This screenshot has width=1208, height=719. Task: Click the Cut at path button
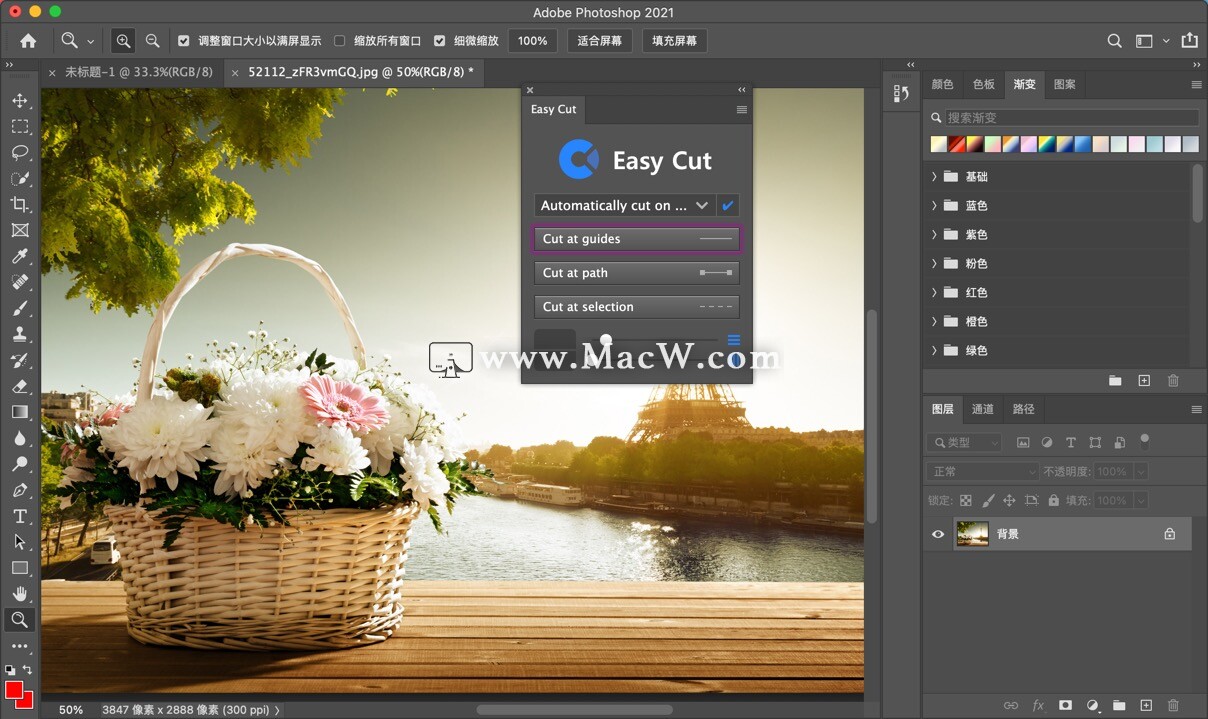[x=637, y=273]
